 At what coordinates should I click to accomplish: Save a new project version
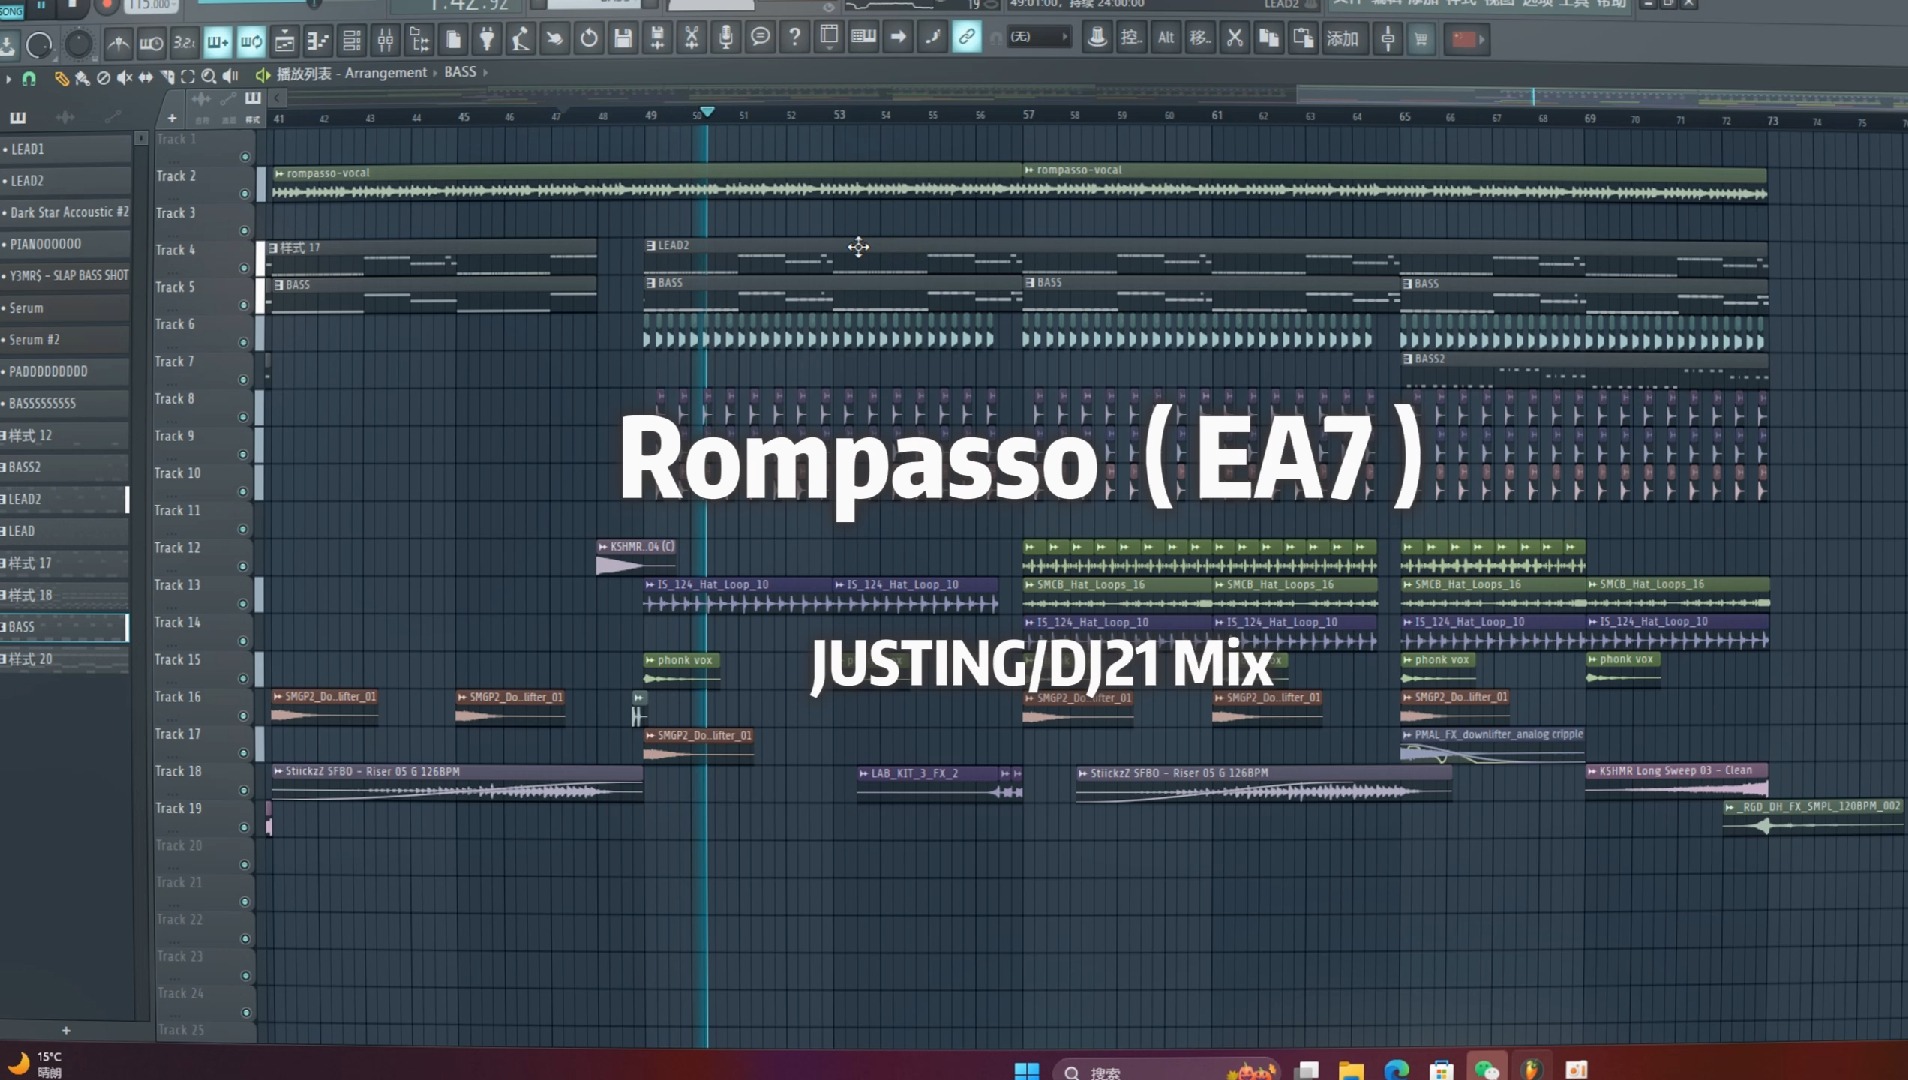pos(657,39)
